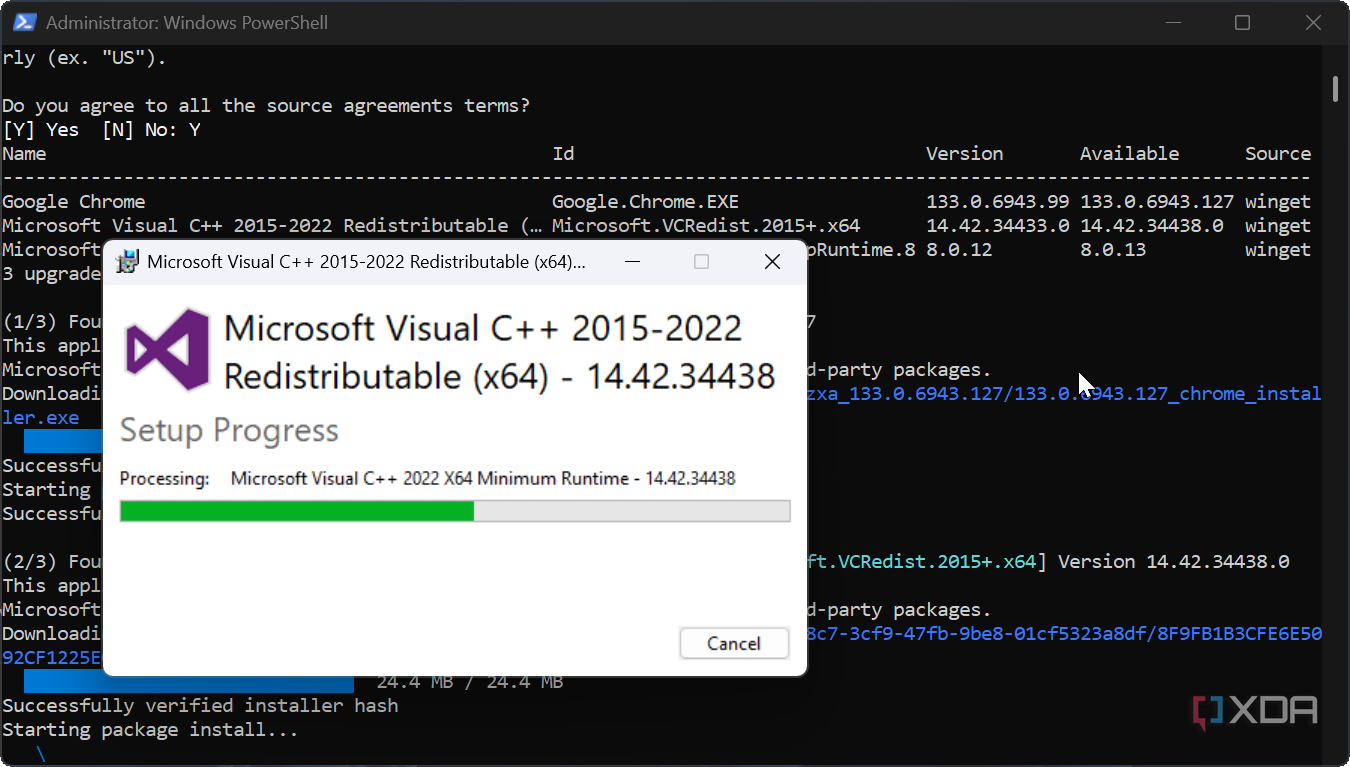Click the PowerShell icon in the title bar

pyautogui.click(x=25, y=22)
